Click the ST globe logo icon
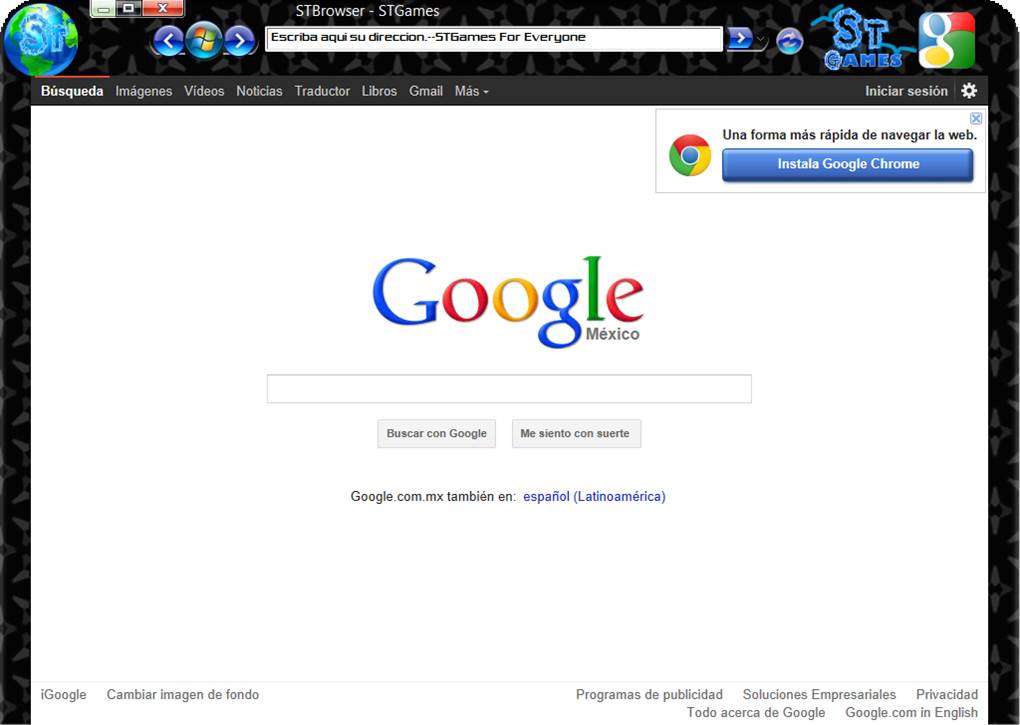This screenshot has width=1020, height=725. pos(40,40)
